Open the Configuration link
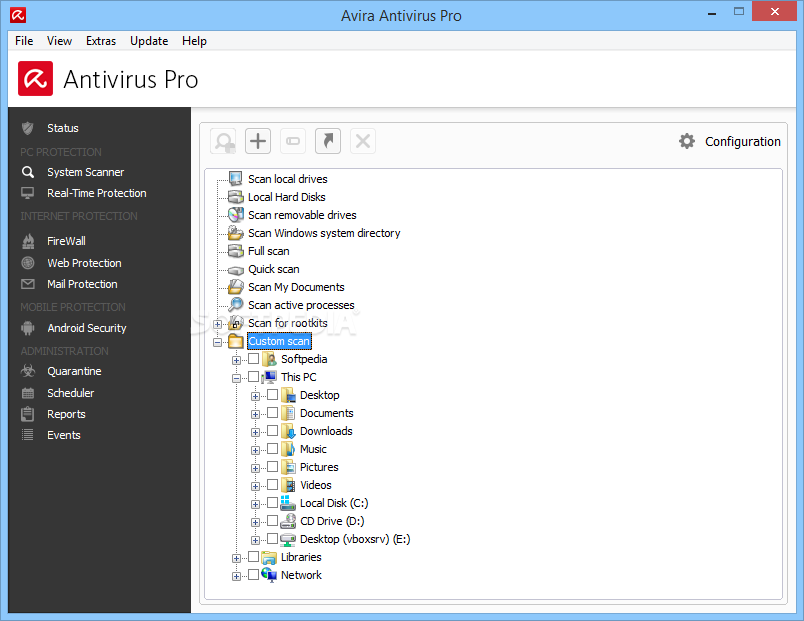The width and height of the screenshot is (804, 621). pyautogui.click(x=742, y=142)
